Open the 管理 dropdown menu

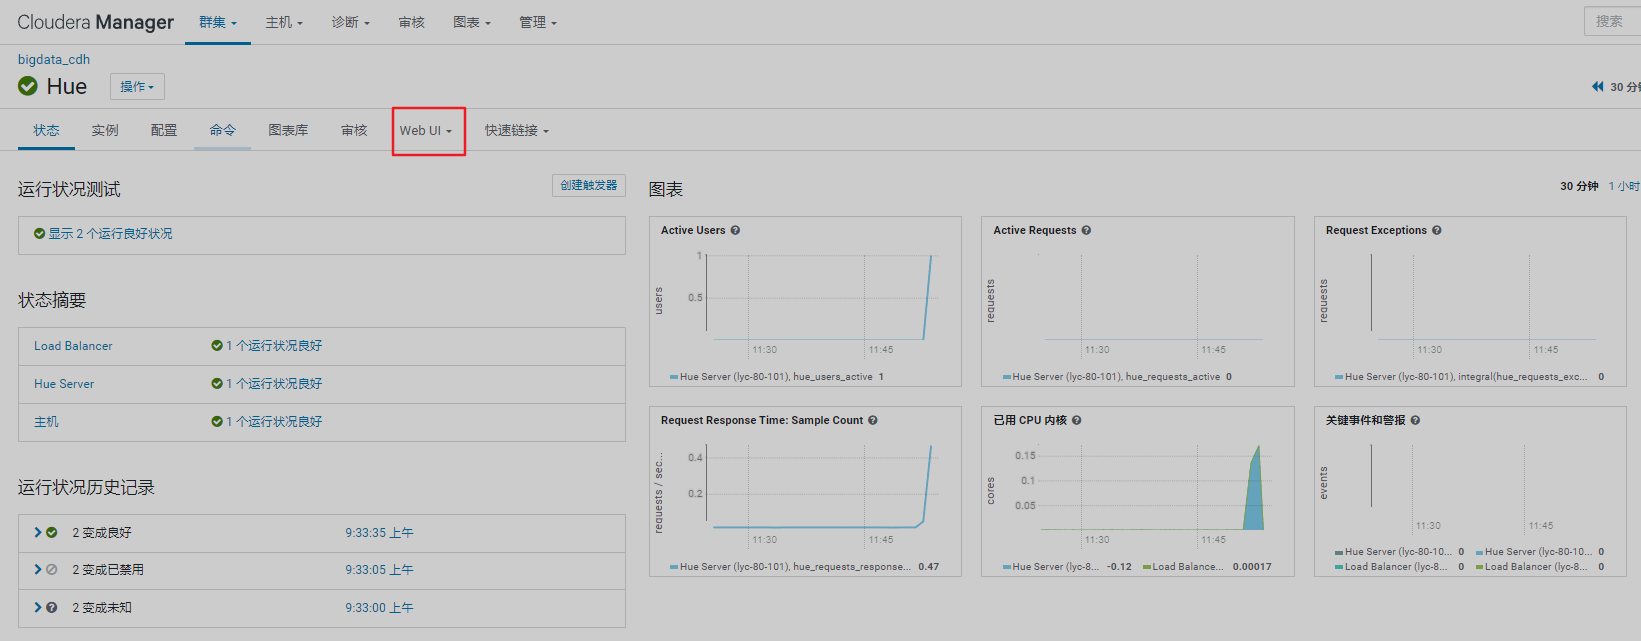[x=538, y=22]
